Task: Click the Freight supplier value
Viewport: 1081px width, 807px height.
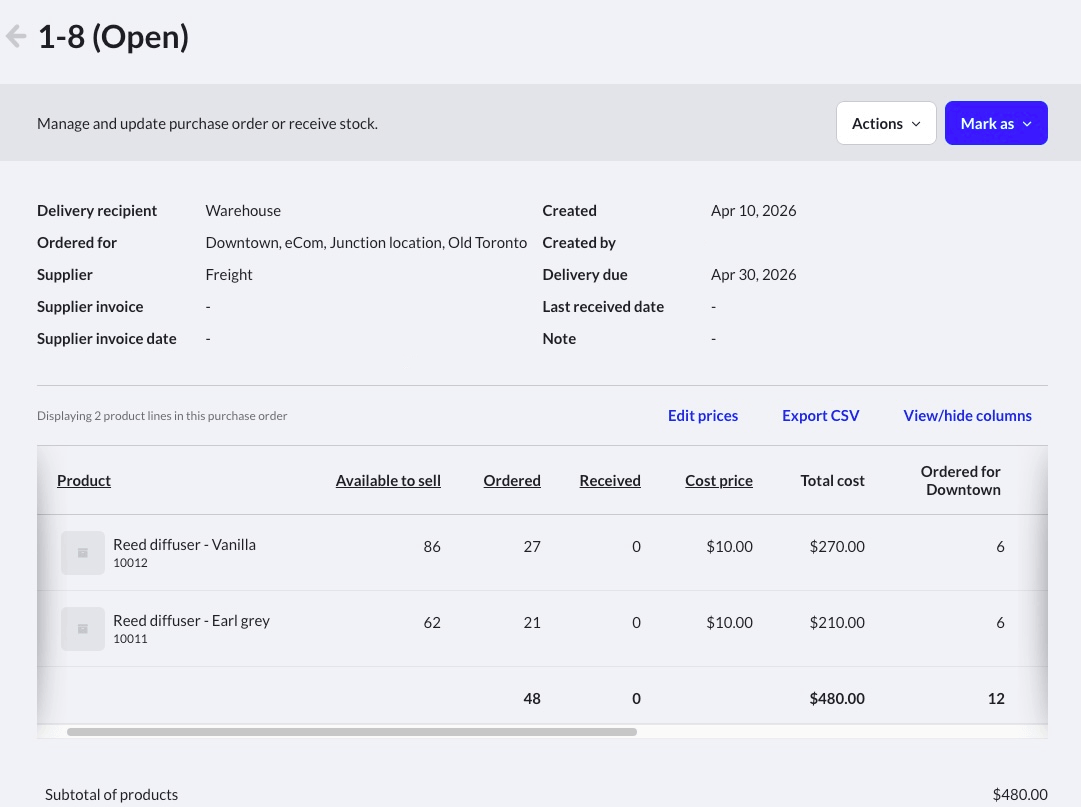Action: pyautogui.click(x=229, y=274)
